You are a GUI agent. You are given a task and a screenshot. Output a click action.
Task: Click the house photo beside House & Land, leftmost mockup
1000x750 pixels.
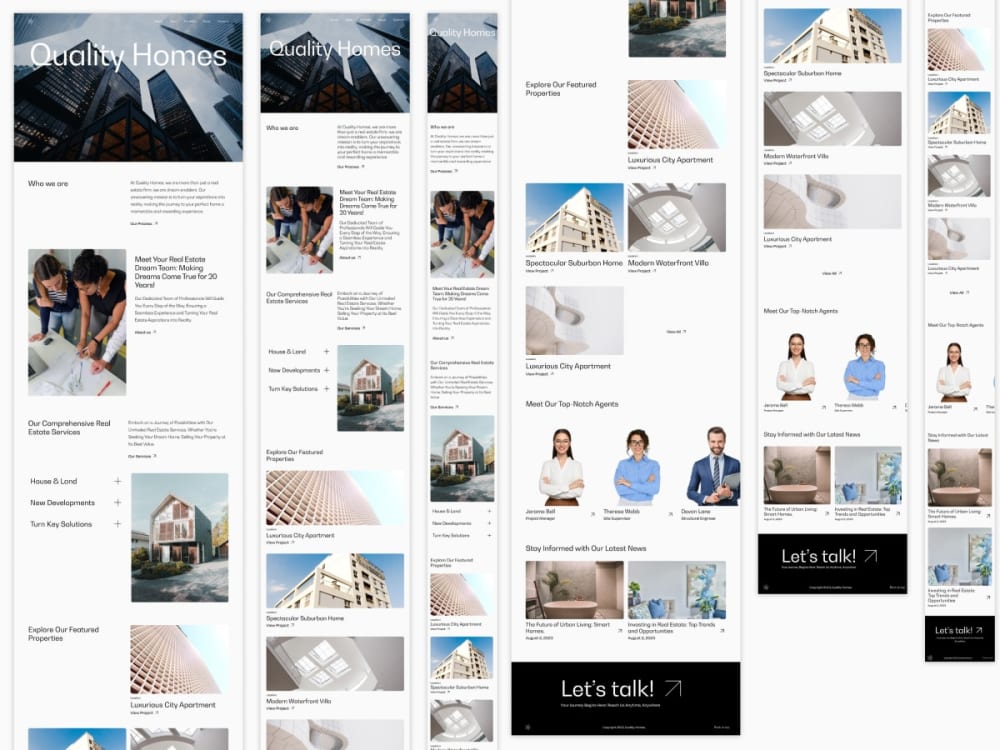[180, 538]
